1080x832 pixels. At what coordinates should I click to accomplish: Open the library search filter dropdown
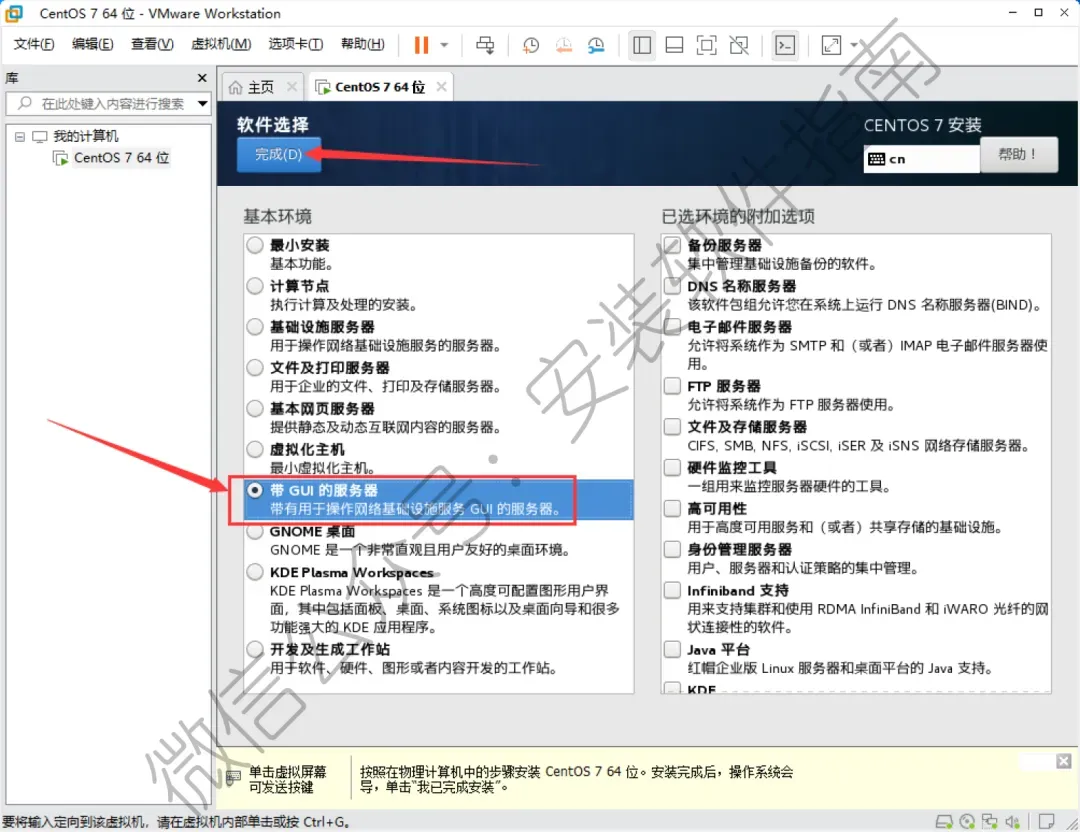tap(202, 104)
